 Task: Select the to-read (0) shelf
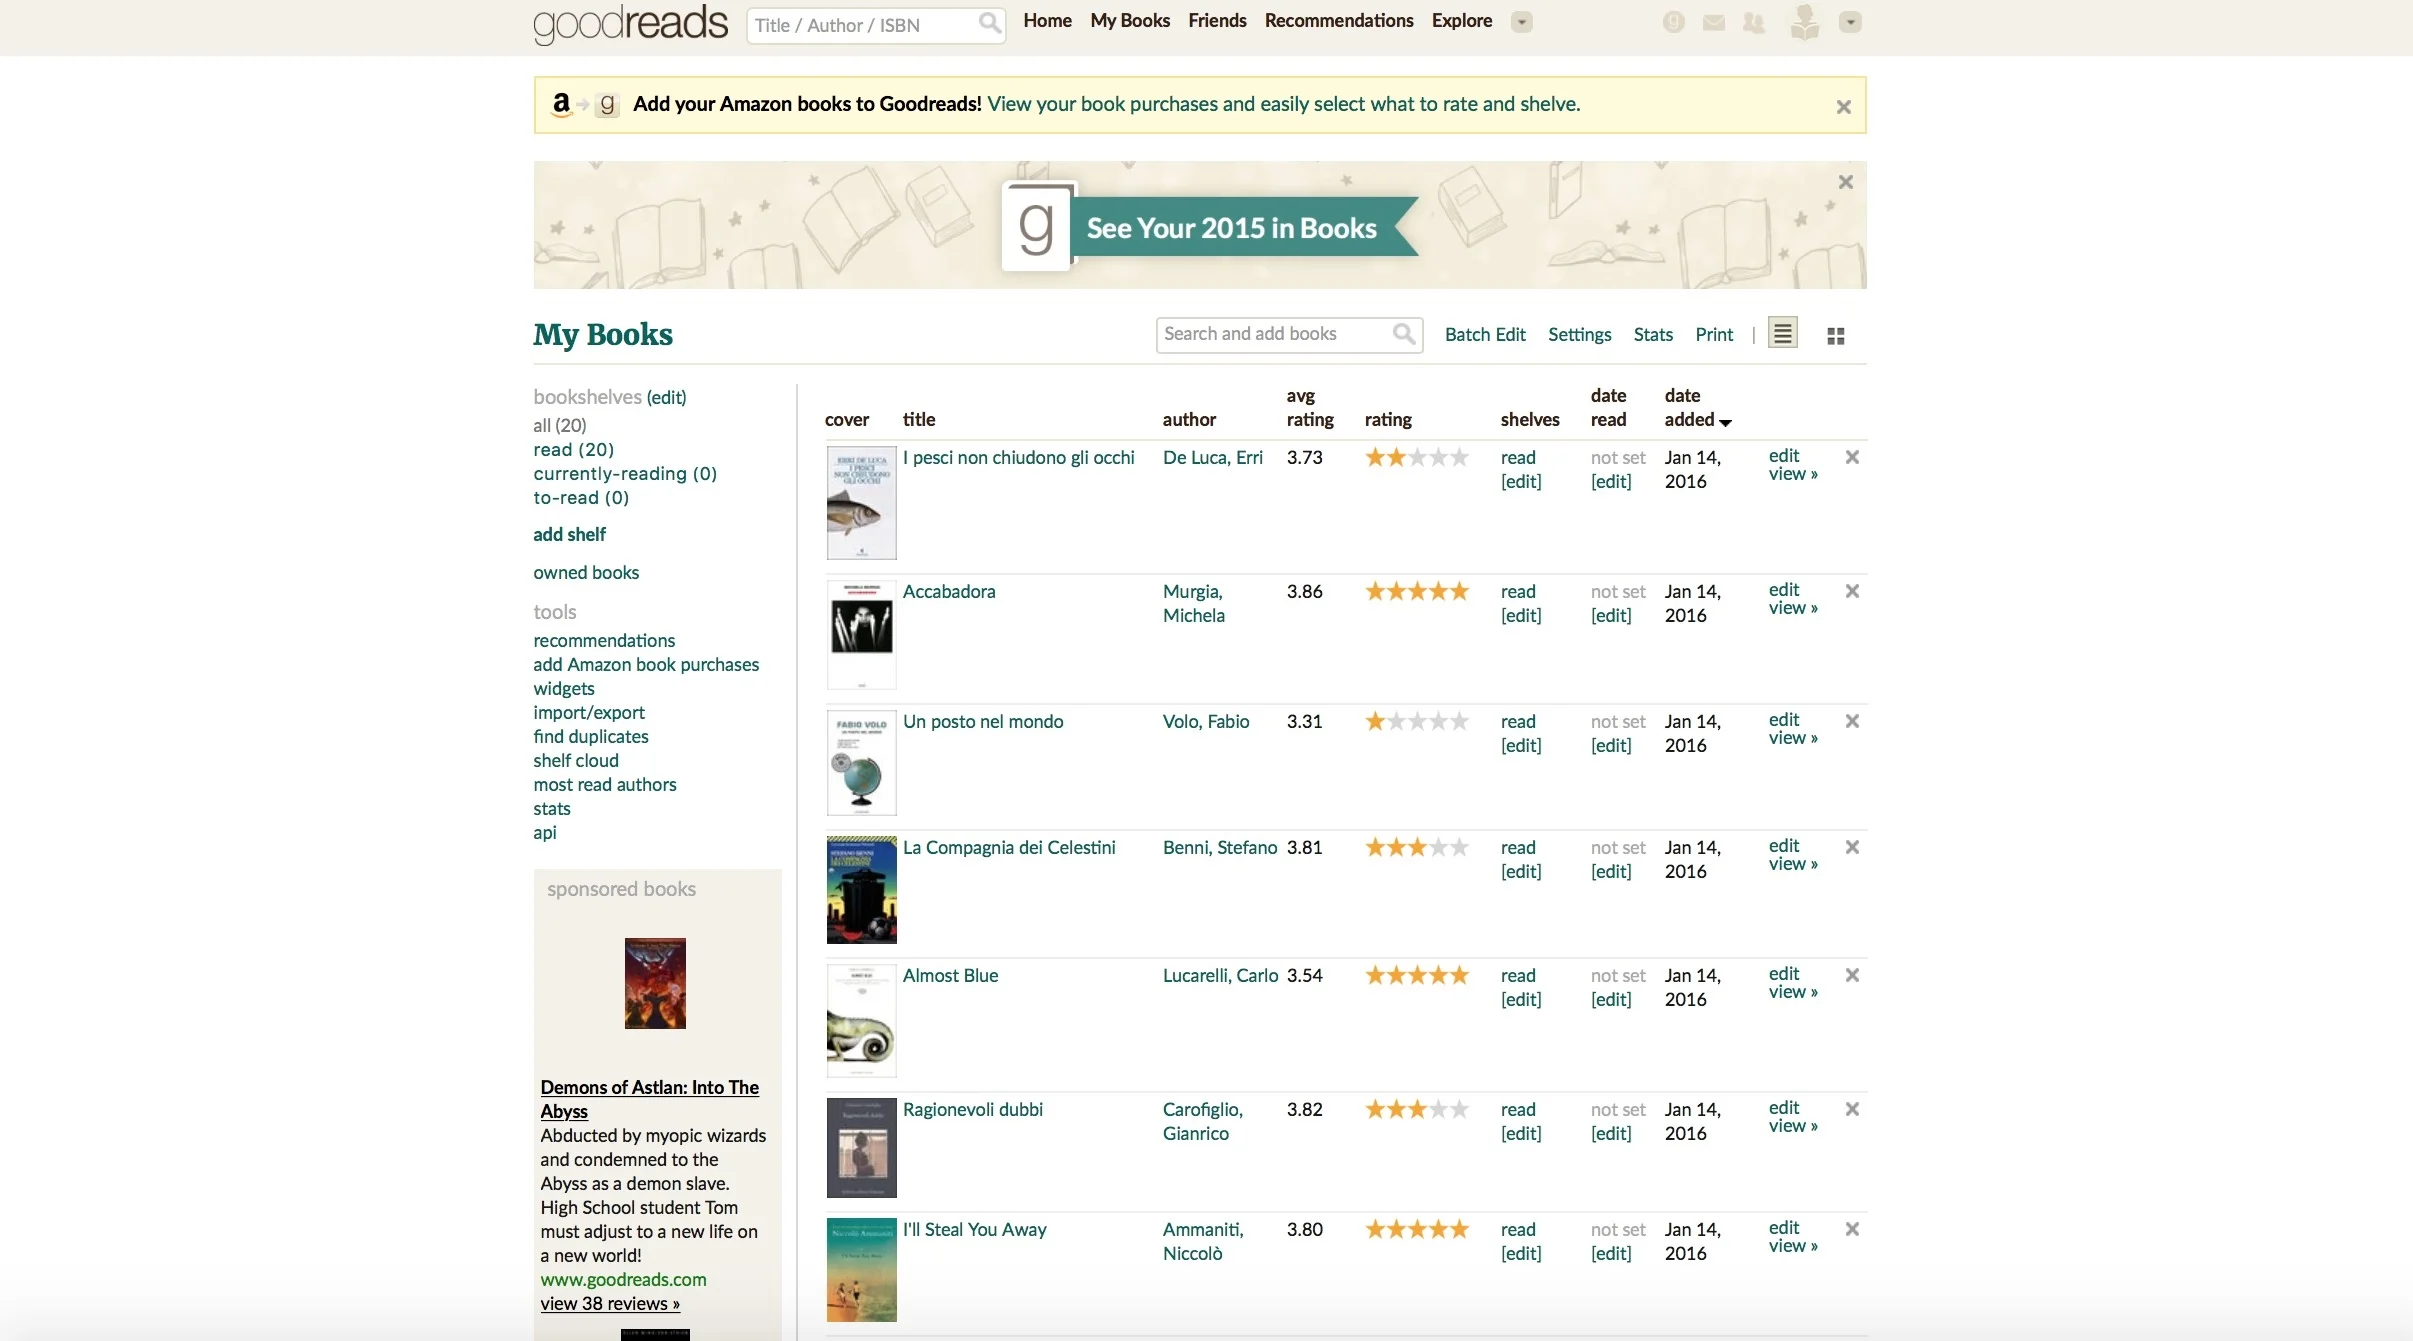point(581,498)
